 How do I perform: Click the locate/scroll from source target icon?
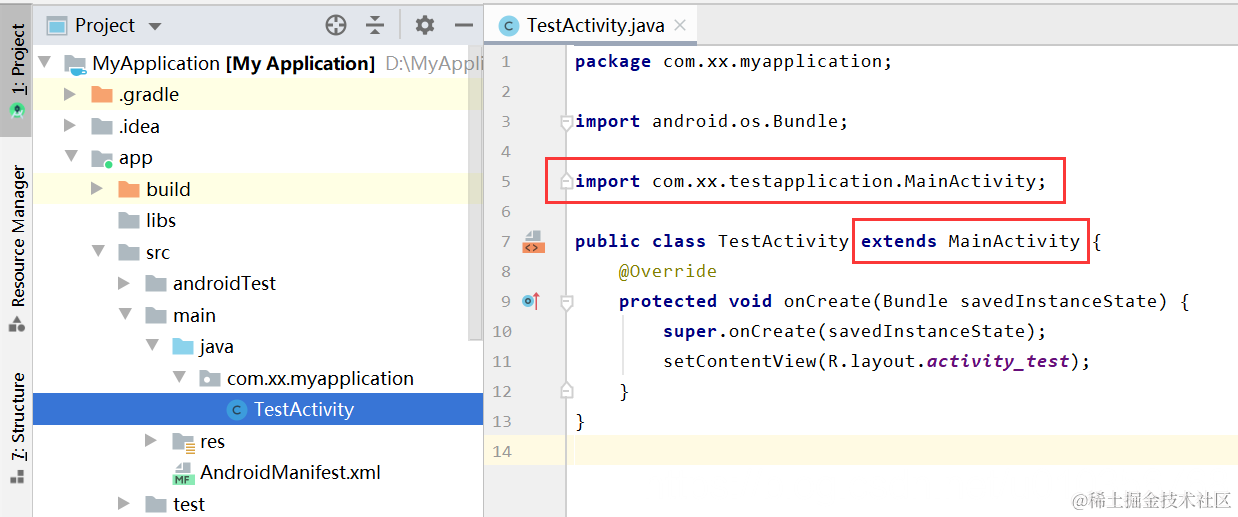point(336,25)
